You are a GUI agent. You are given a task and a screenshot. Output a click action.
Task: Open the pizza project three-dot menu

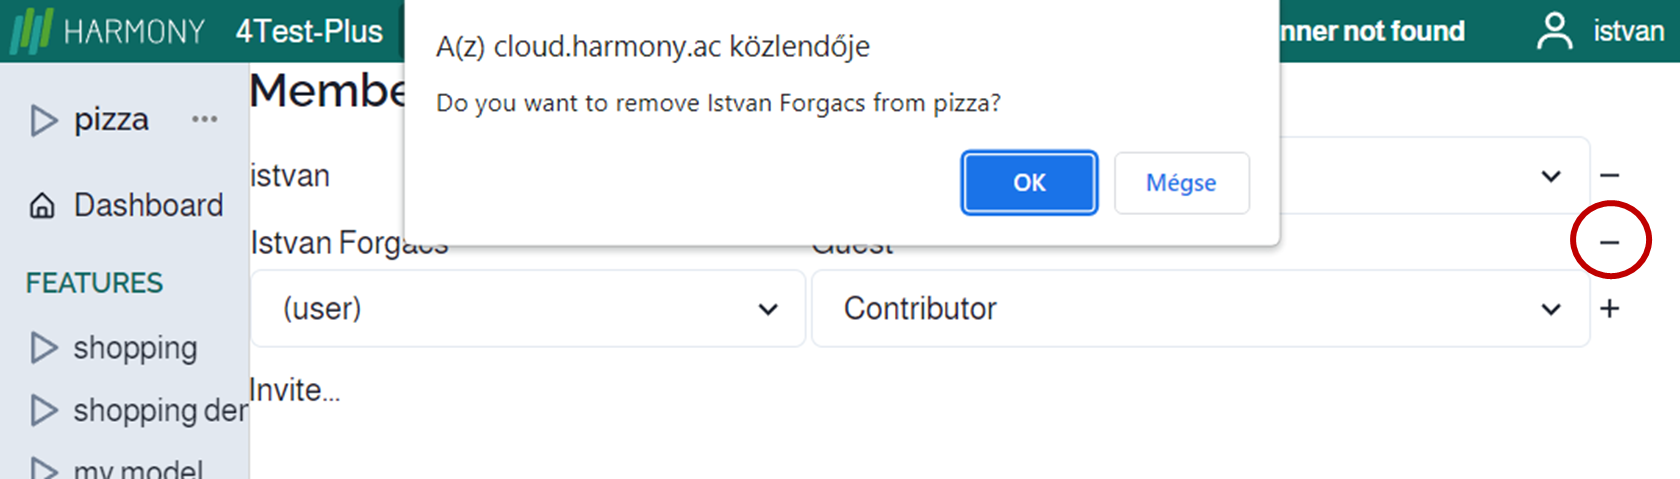point(204,120)
